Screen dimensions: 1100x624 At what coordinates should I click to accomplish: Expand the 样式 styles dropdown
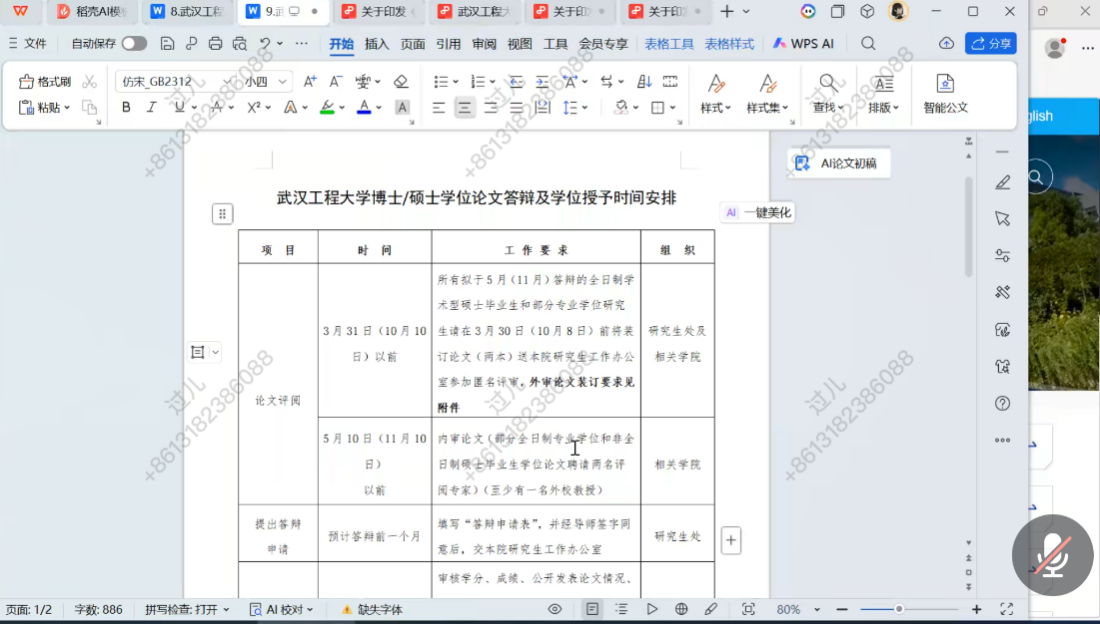click(x=715, y=107)
